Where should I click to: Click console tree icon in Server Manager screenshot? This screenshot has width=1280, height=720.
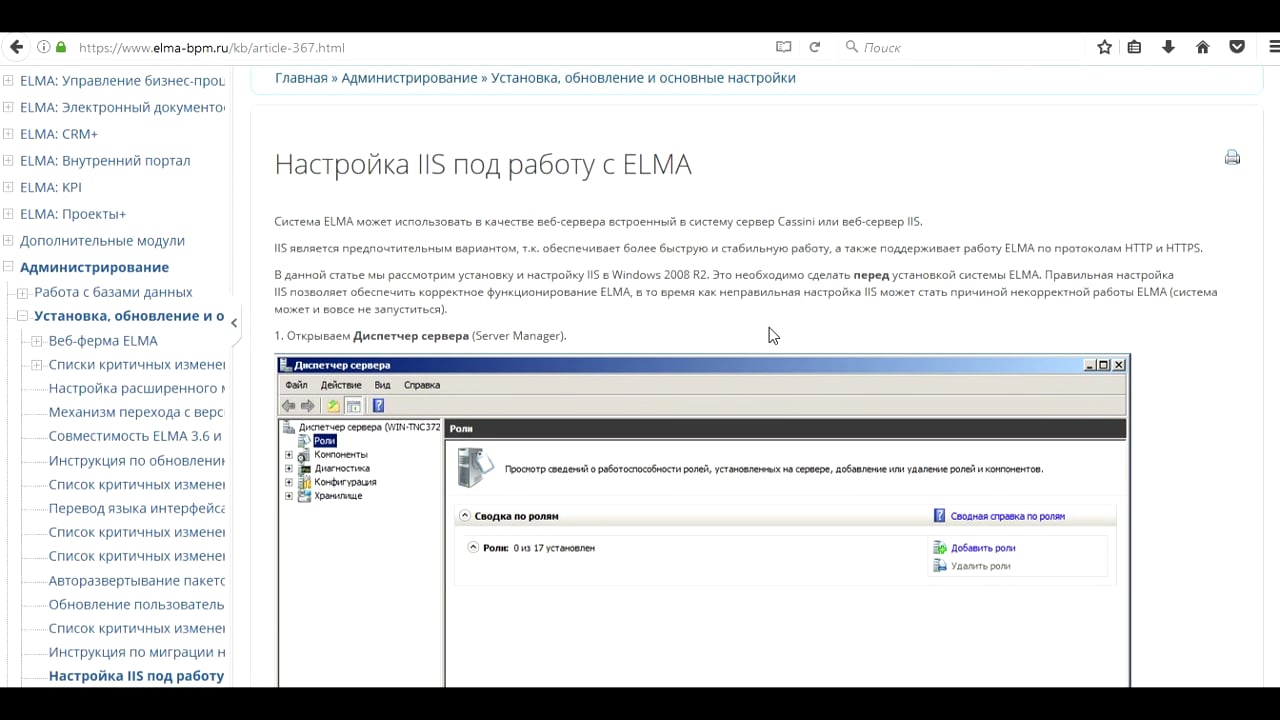tap(352, 405)
